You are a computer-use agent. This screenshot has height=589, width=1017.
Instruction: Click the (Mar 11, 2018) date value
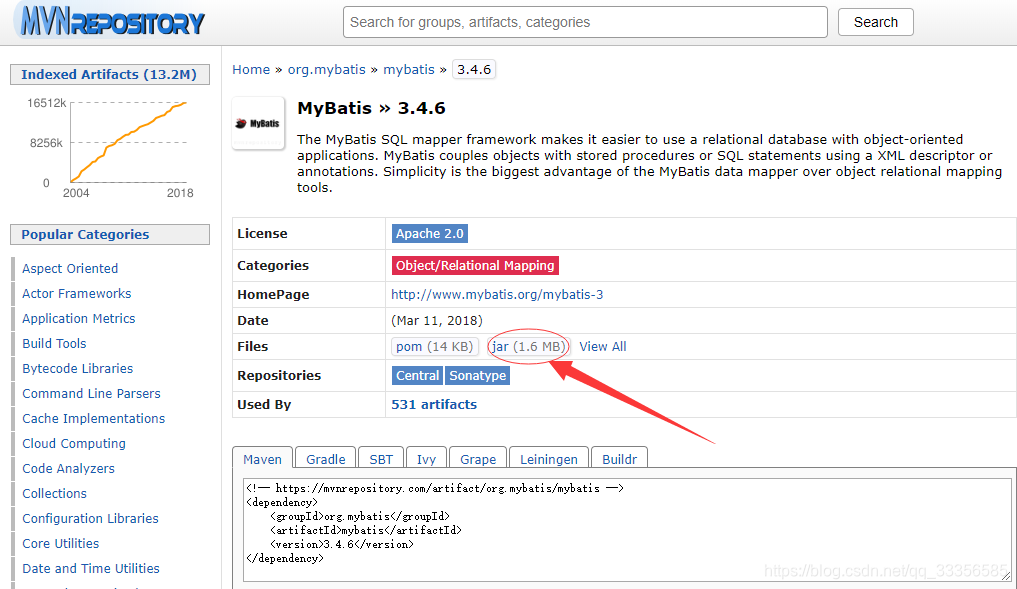tap(437, 320)
